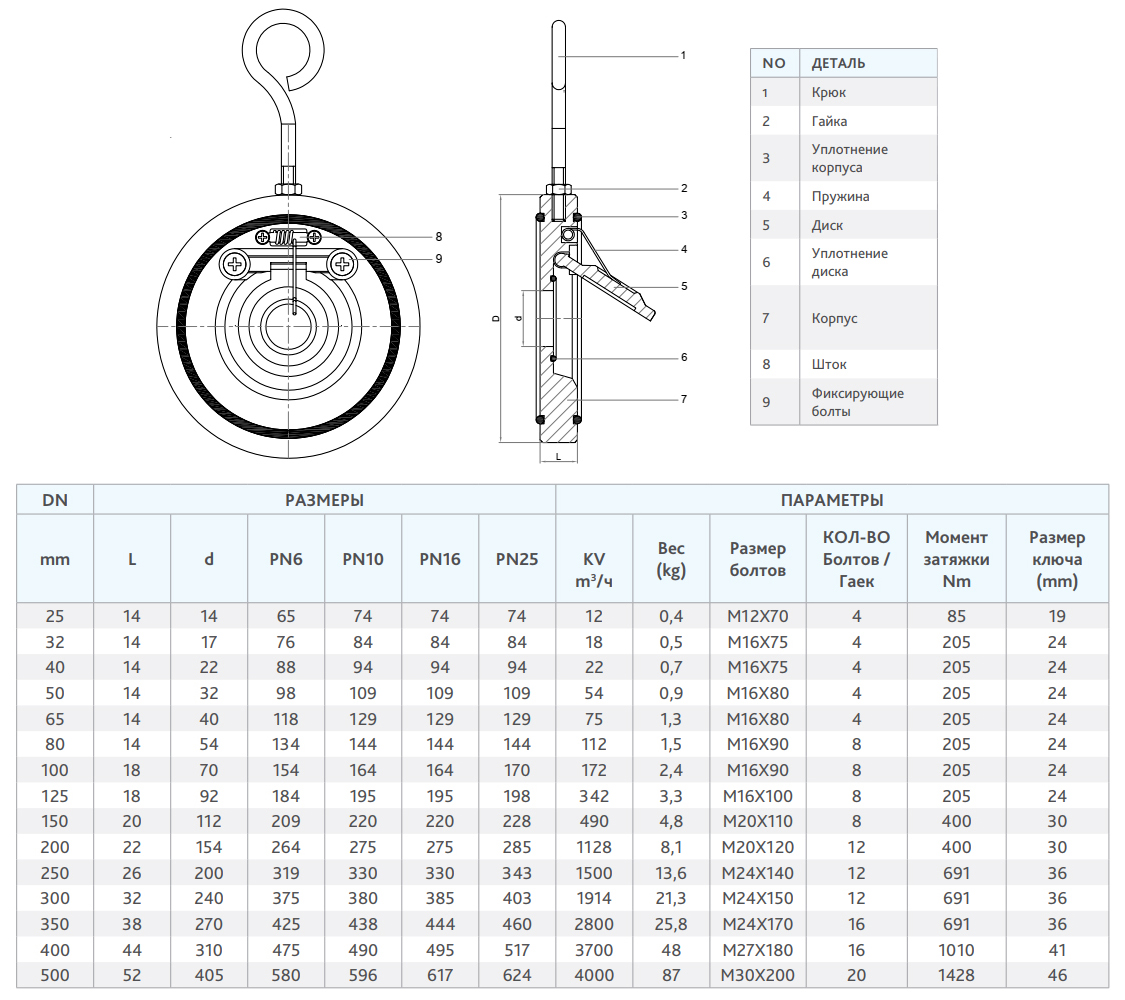1125x1000 pixels.
Task: Click the right cross-head fixing bolt
Action: coord(342,264)
